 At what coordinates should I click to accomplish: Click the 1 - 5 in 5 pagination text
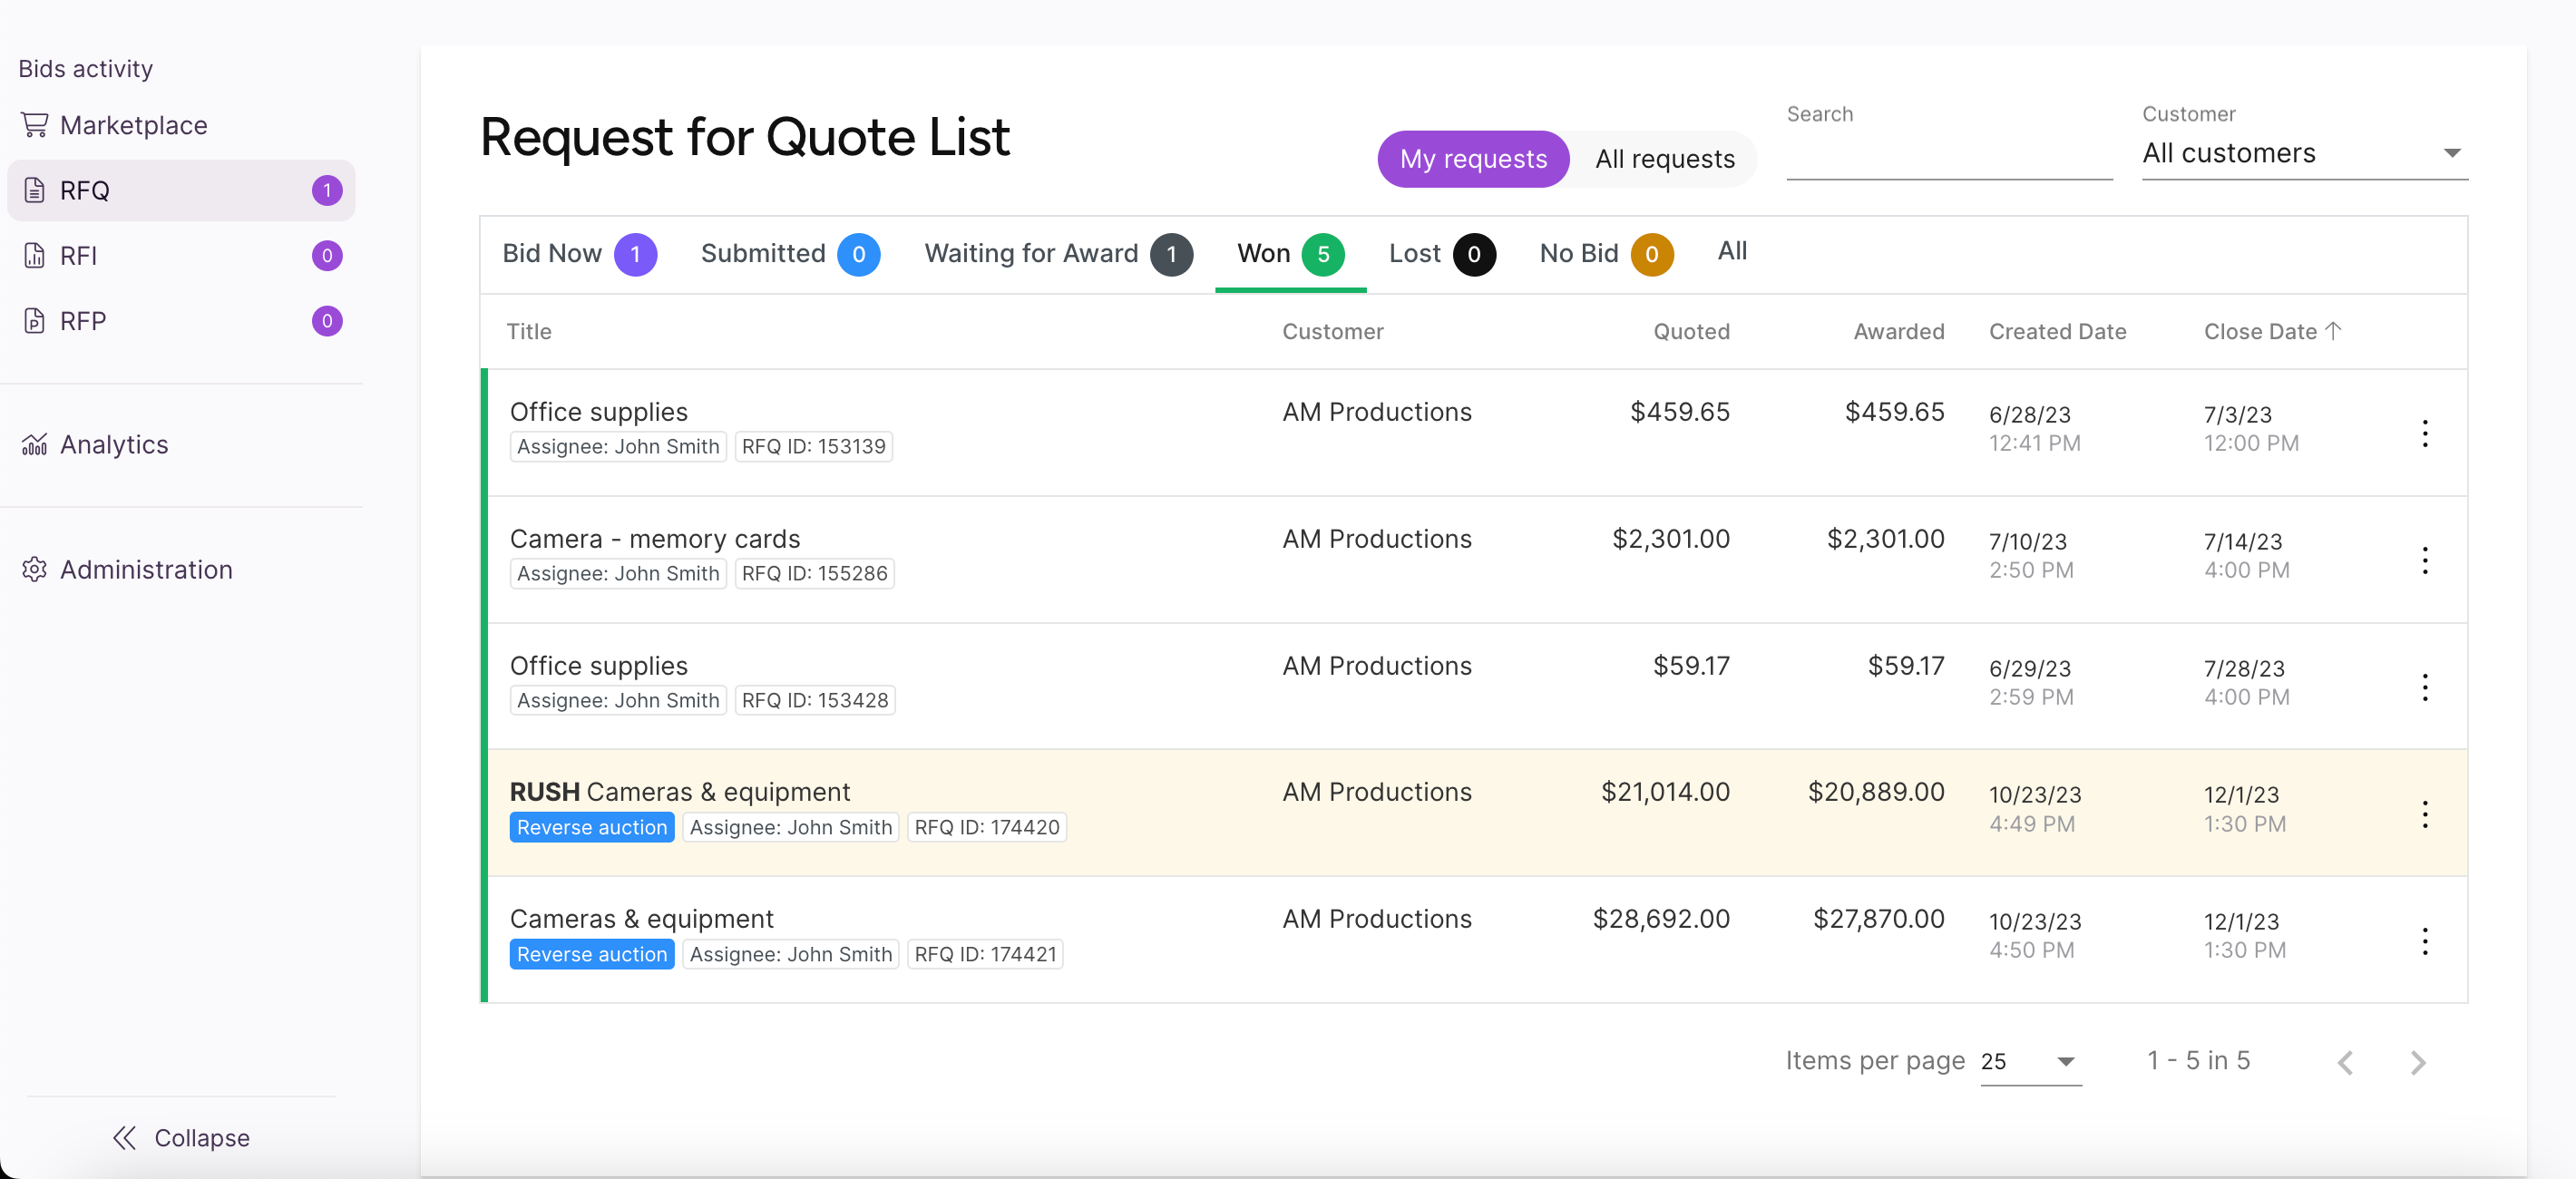(2198, 1060)
